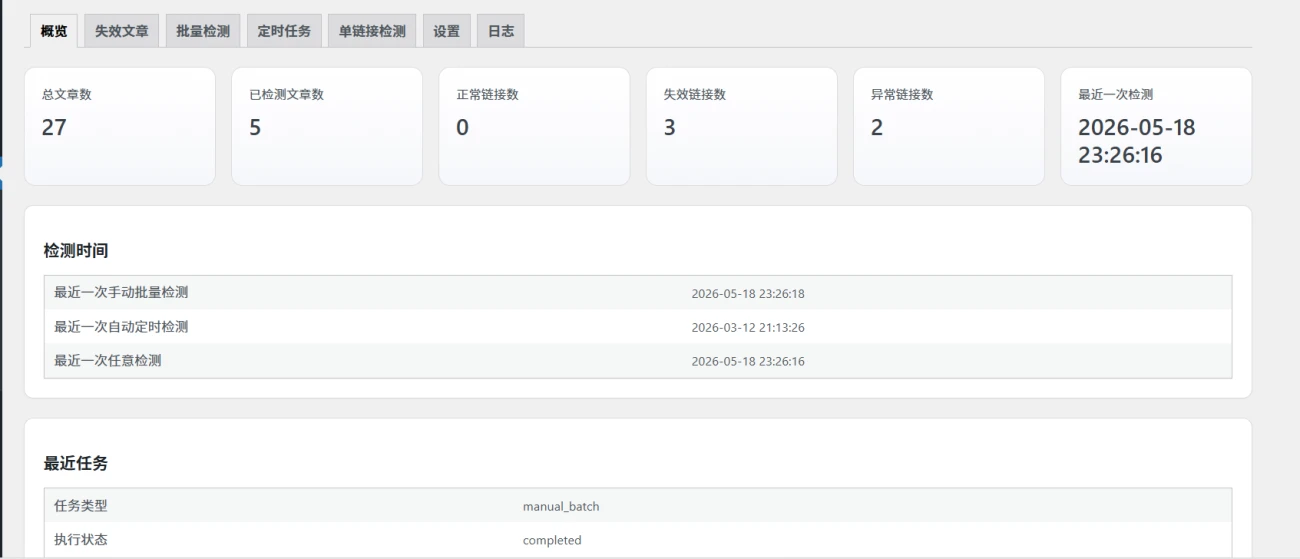Click the 总文章数 card label

[x=67, y=95]
